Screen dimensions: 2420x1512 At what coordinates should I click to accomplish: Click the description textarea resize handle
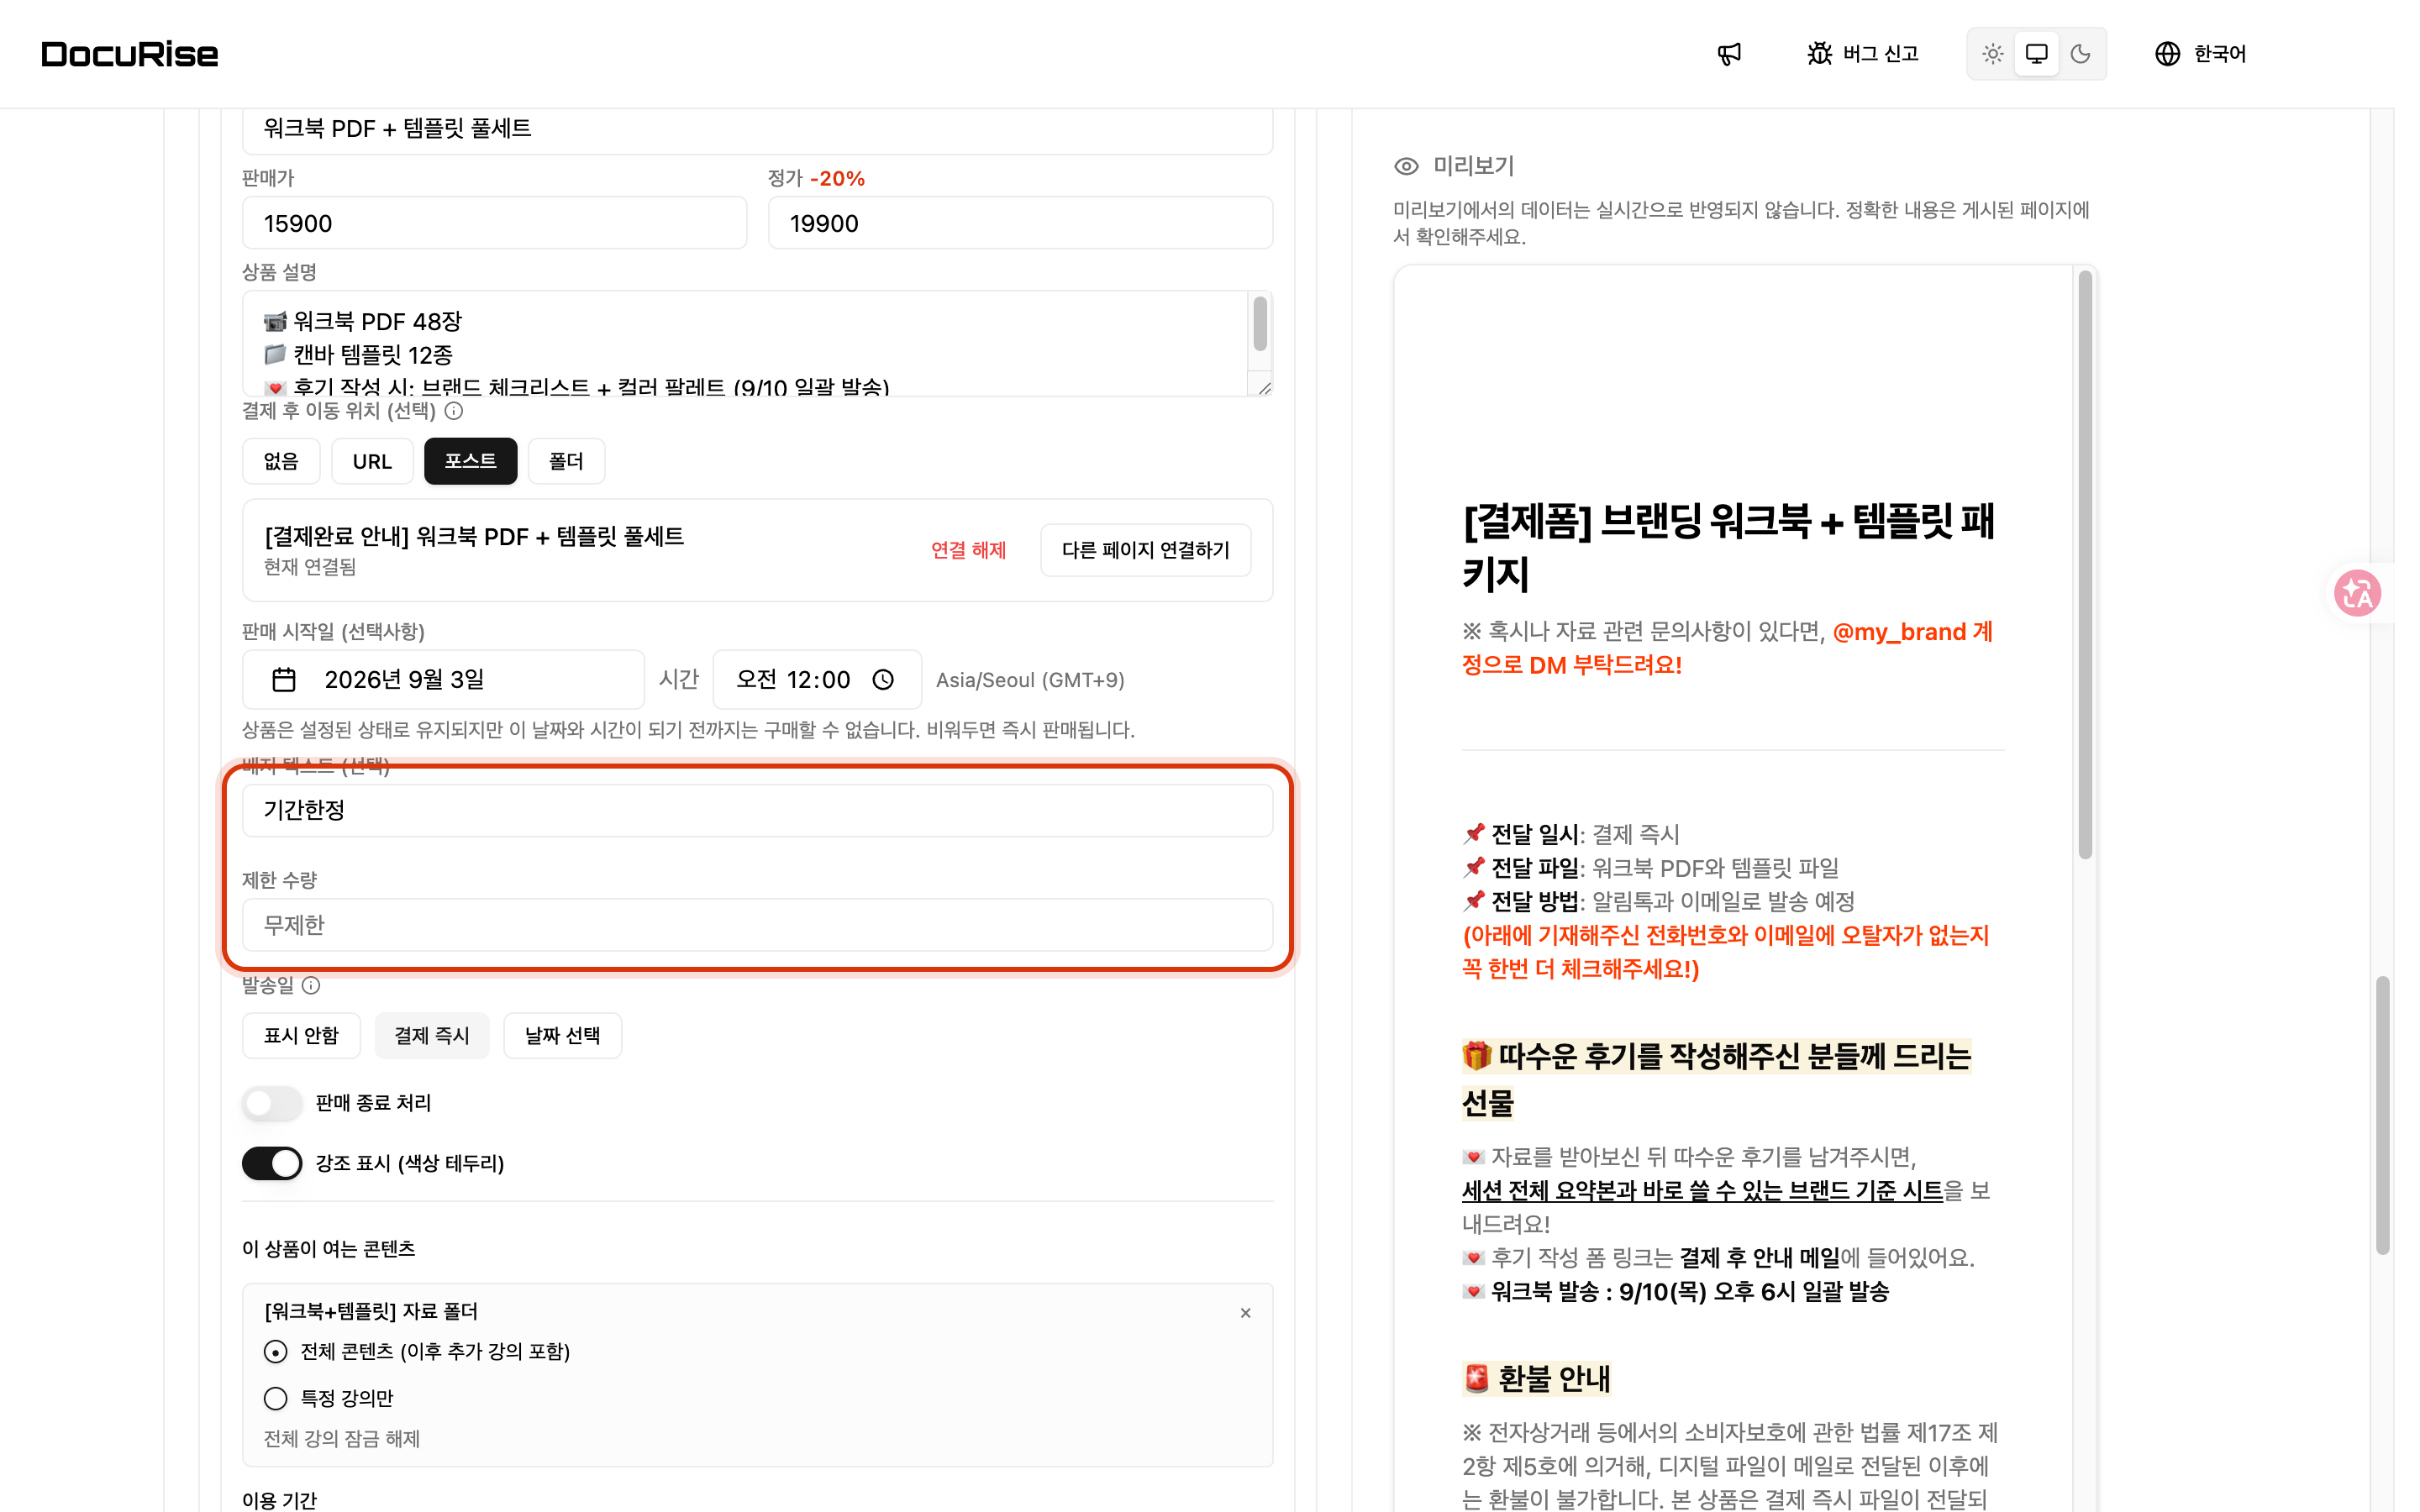[1264, 388]
